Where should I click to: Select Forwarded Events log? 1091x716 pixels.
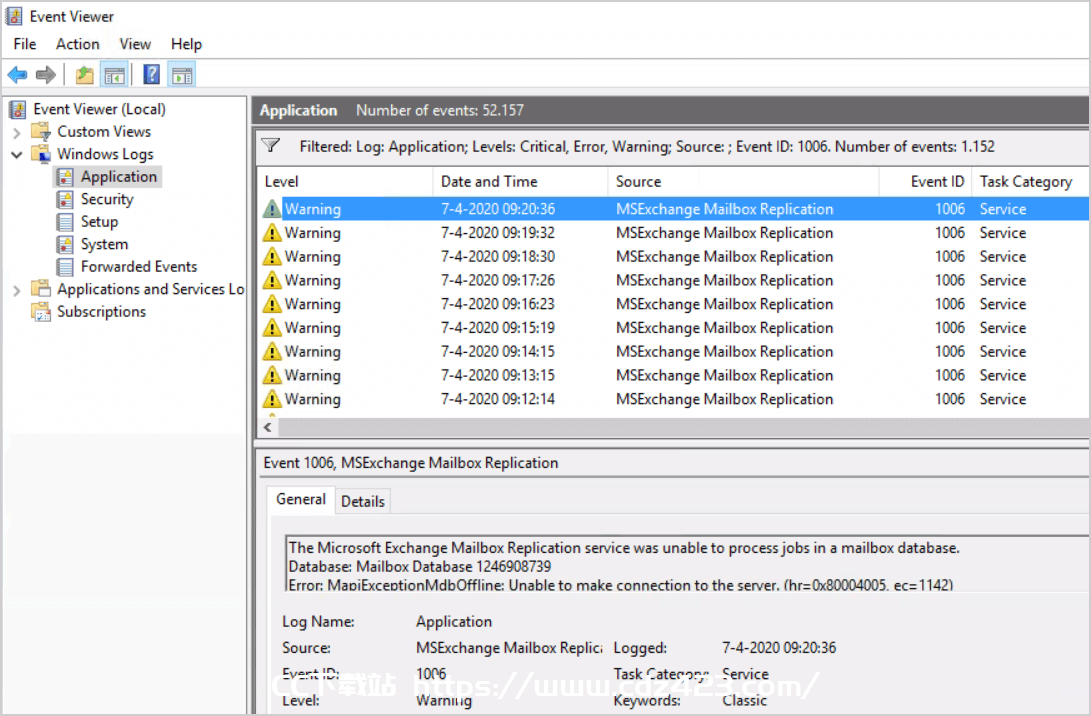[138, 266]
